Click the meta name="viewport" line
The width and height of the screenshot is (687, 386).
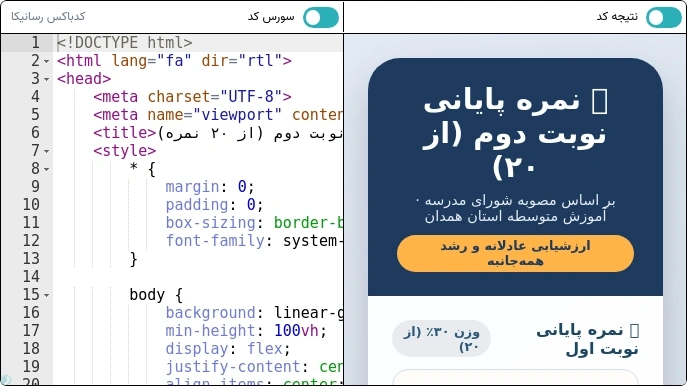(218, 115)
